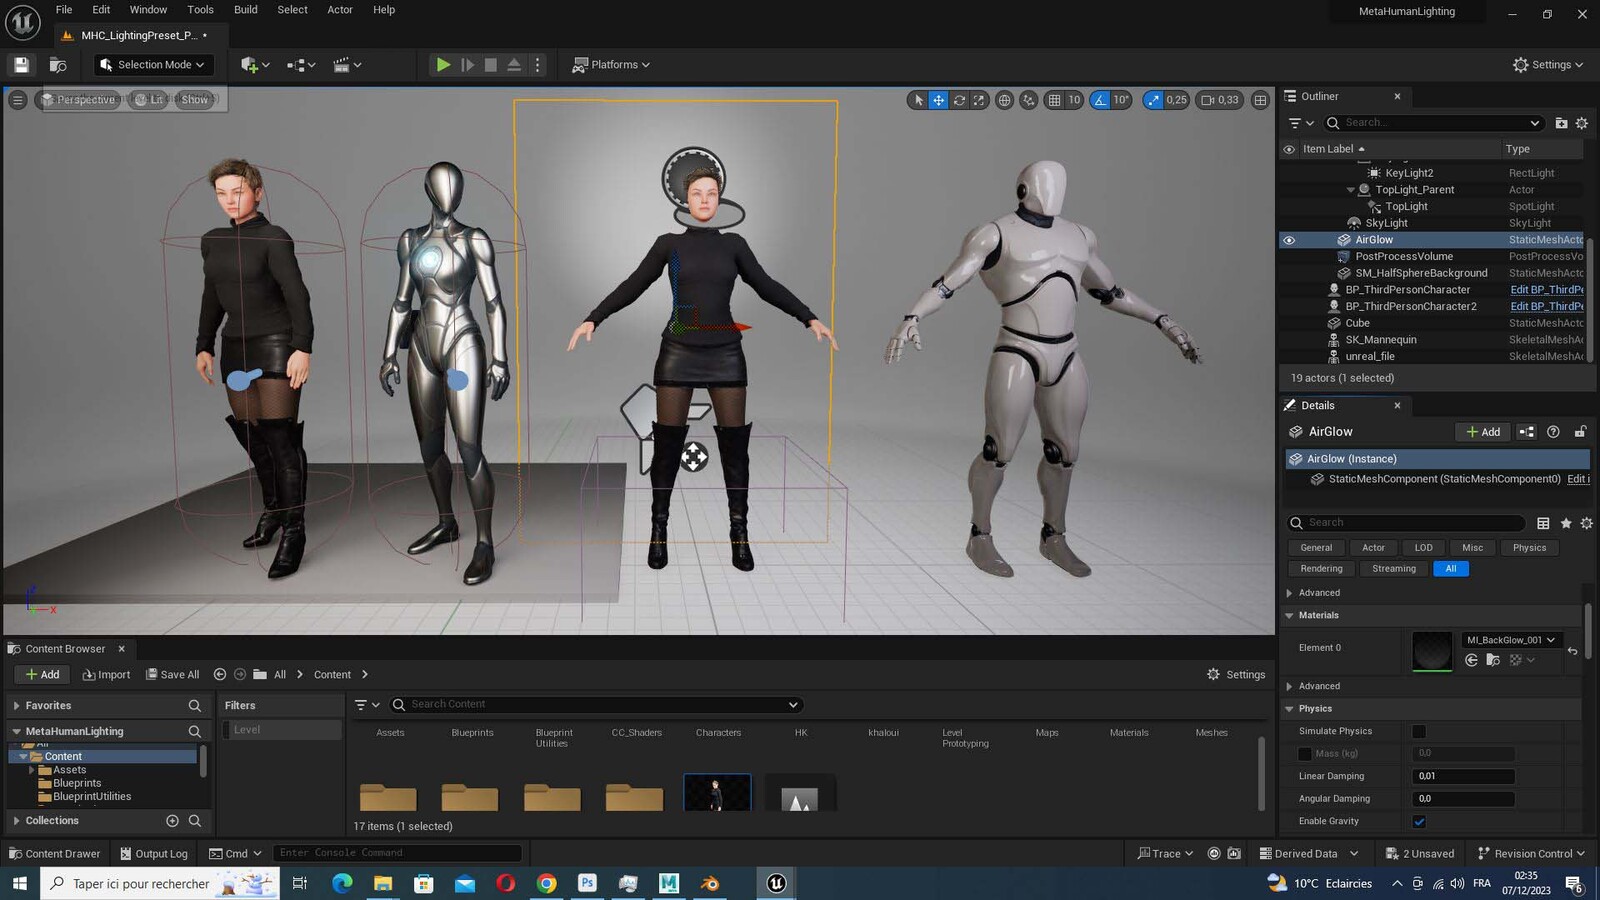Open the Selection Mode dropdown

153,65
